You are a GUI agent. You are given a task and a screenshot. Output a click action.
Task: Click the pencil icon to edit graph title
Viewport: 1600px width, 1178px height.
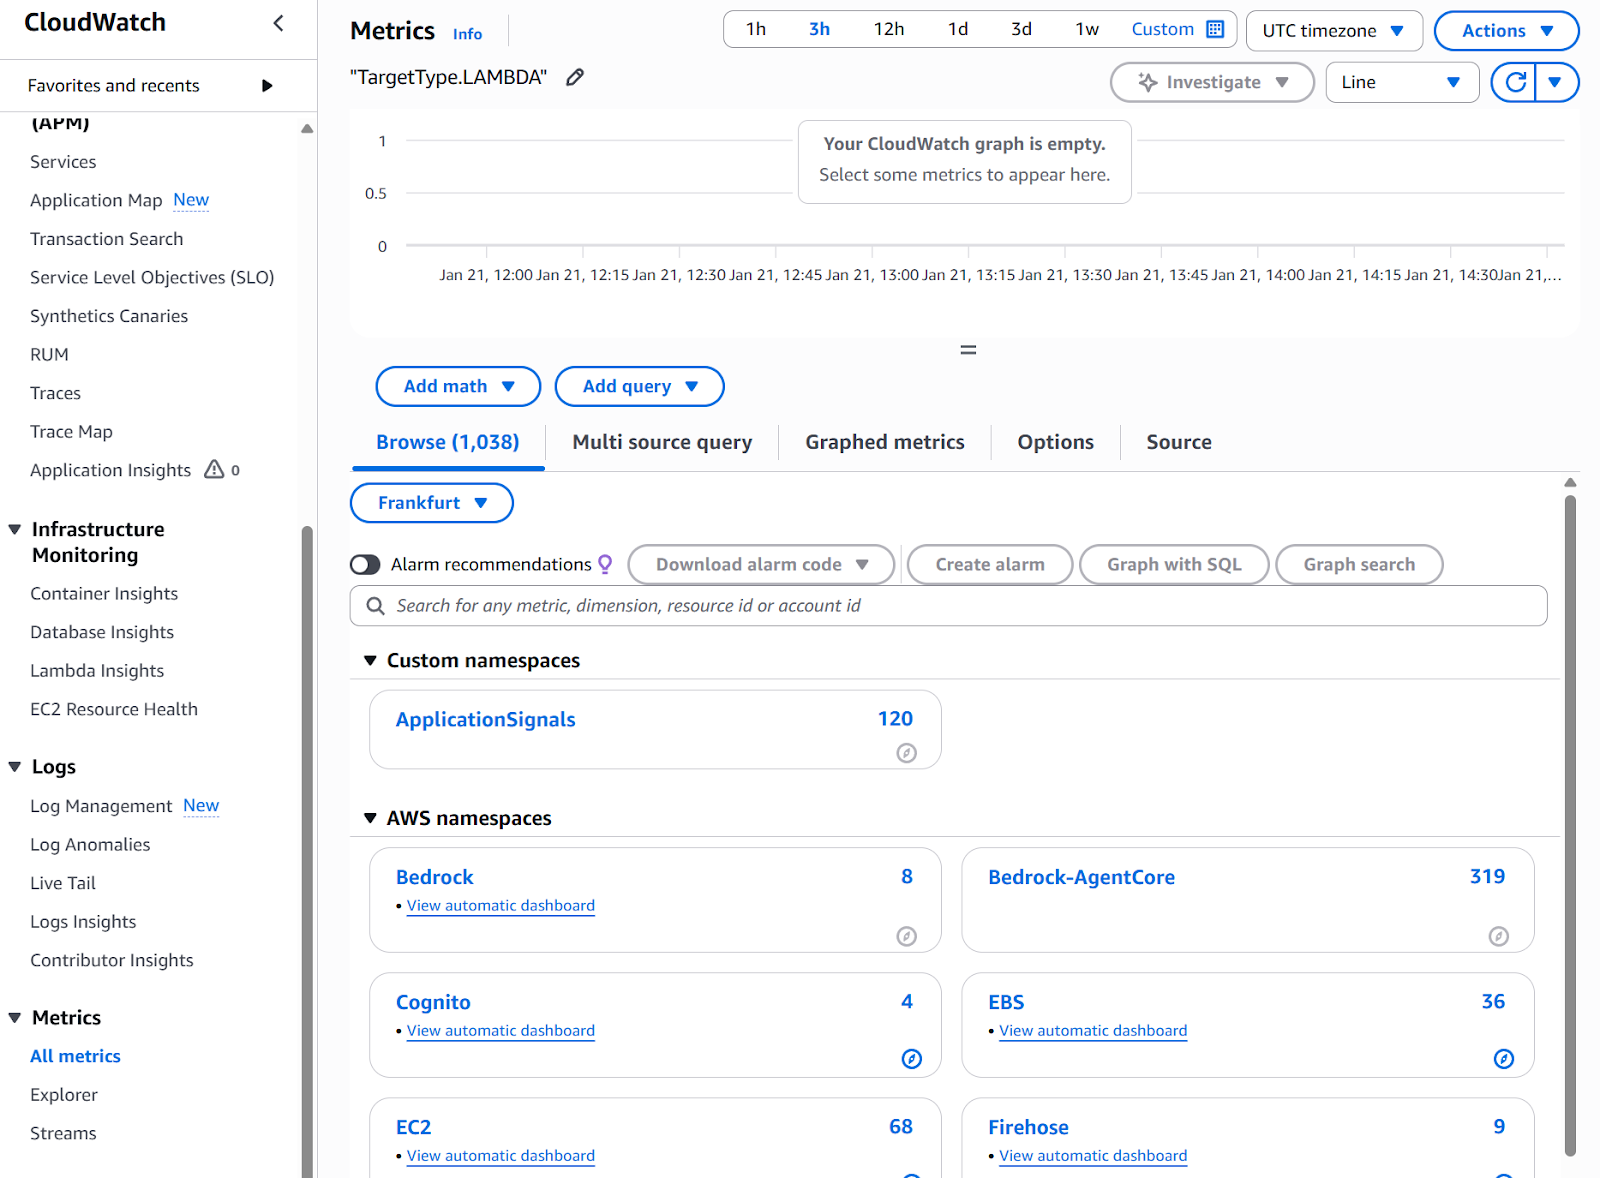click(575, 77)
